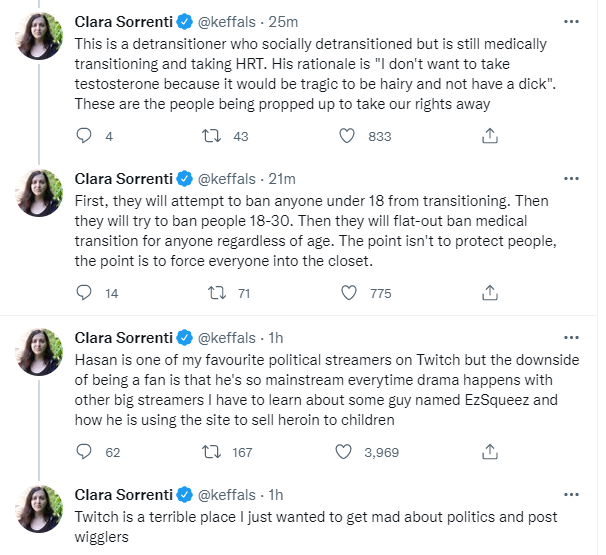606x555 pixels.
Task: Retweet the tweet with 167 retweets
Action: coord(216,451)
